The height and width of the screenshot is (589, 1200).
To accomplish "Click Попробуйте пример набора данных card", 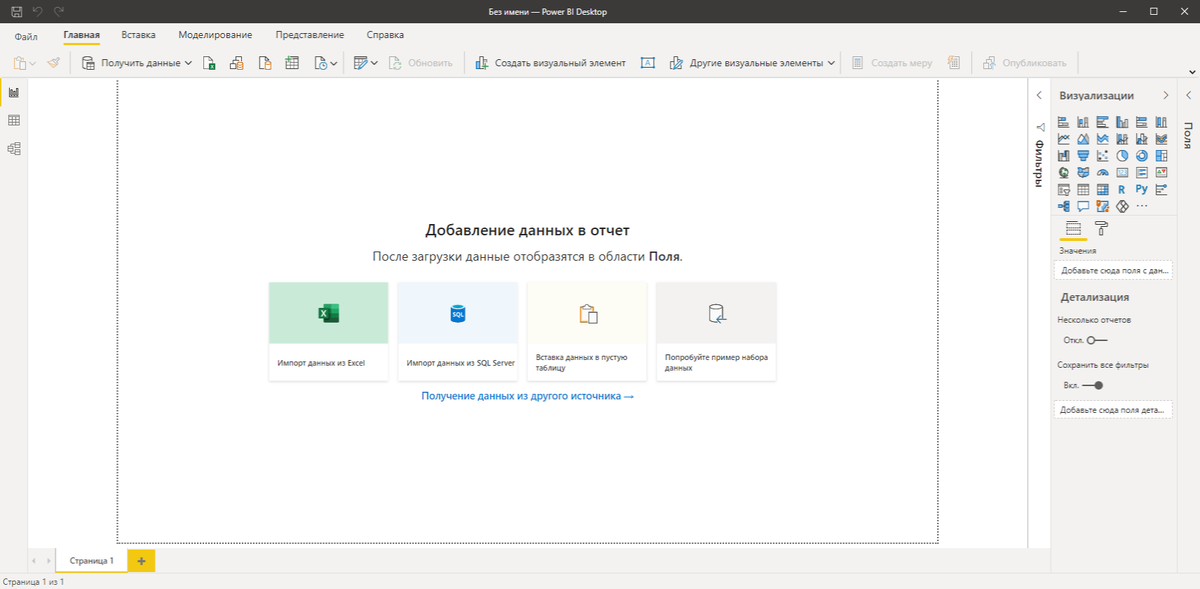I will click(x=716, y=331).
